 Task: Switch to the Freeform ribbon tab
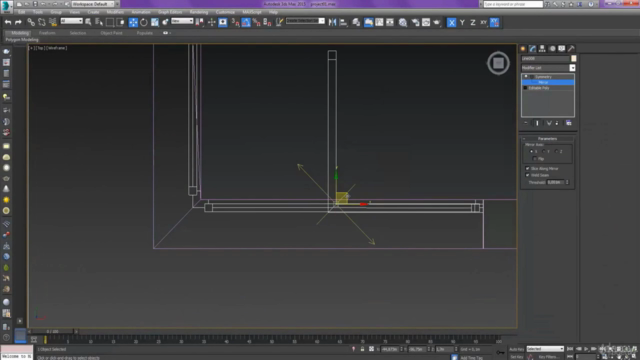47,33
